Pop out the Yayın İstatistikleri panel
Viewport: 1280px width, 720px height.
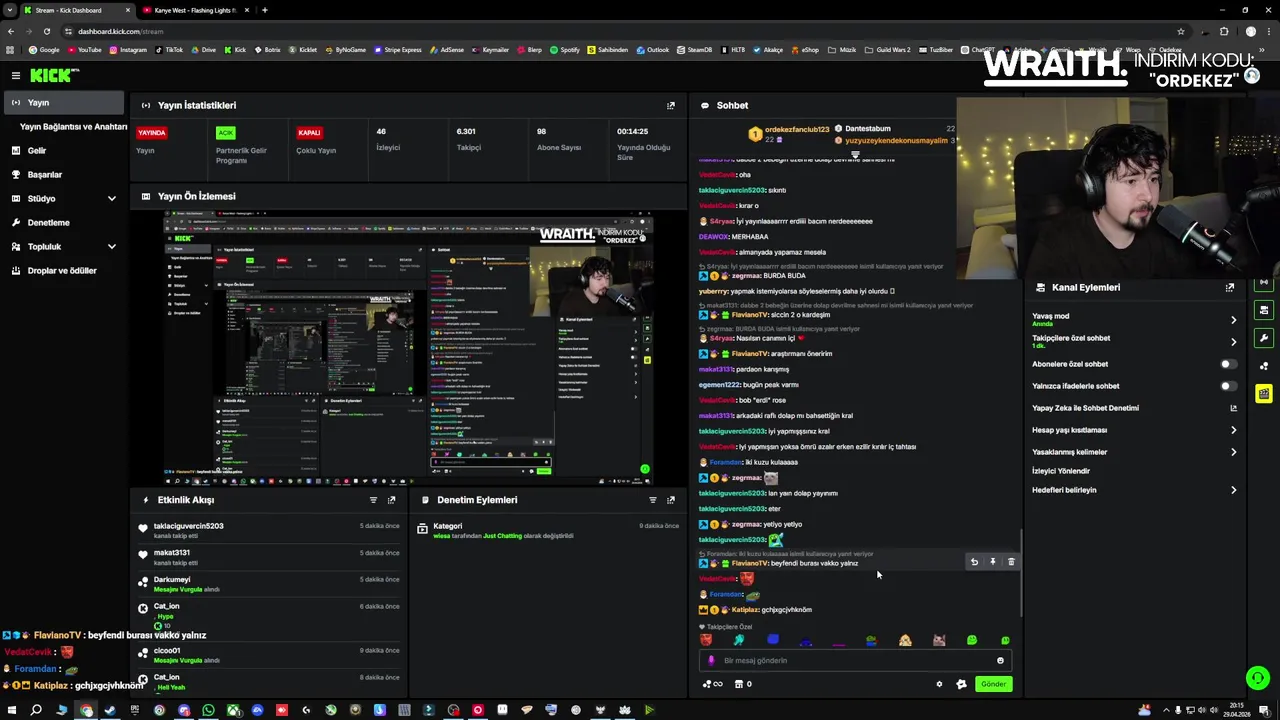tap(671, 105)
